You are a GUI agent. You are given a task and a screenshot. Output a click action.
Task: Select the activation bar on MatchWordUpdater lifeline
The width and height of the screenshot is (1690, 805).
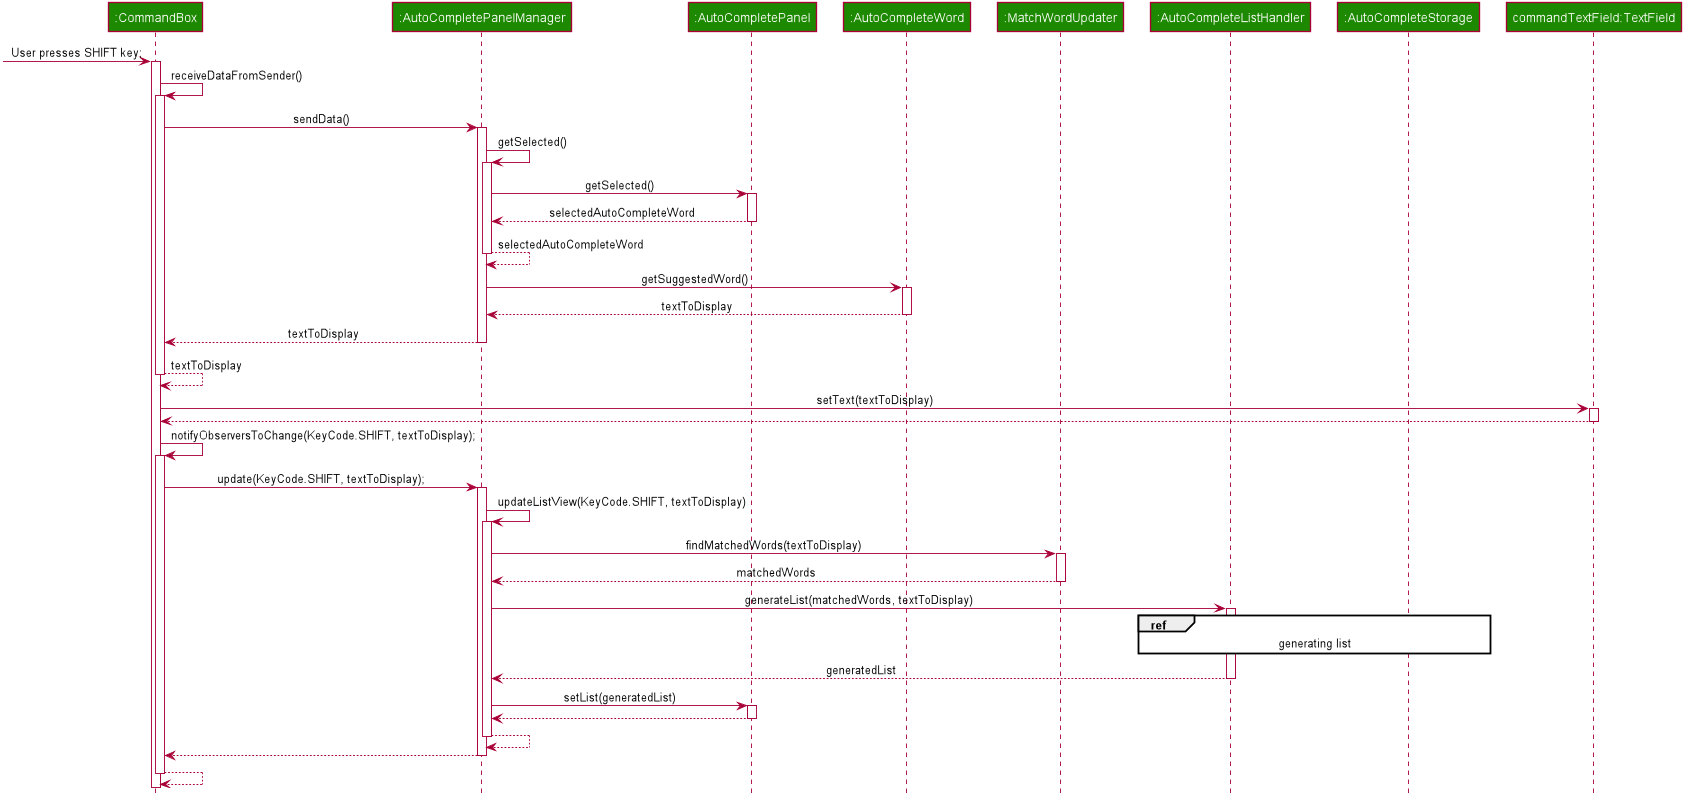(1061, 567)
